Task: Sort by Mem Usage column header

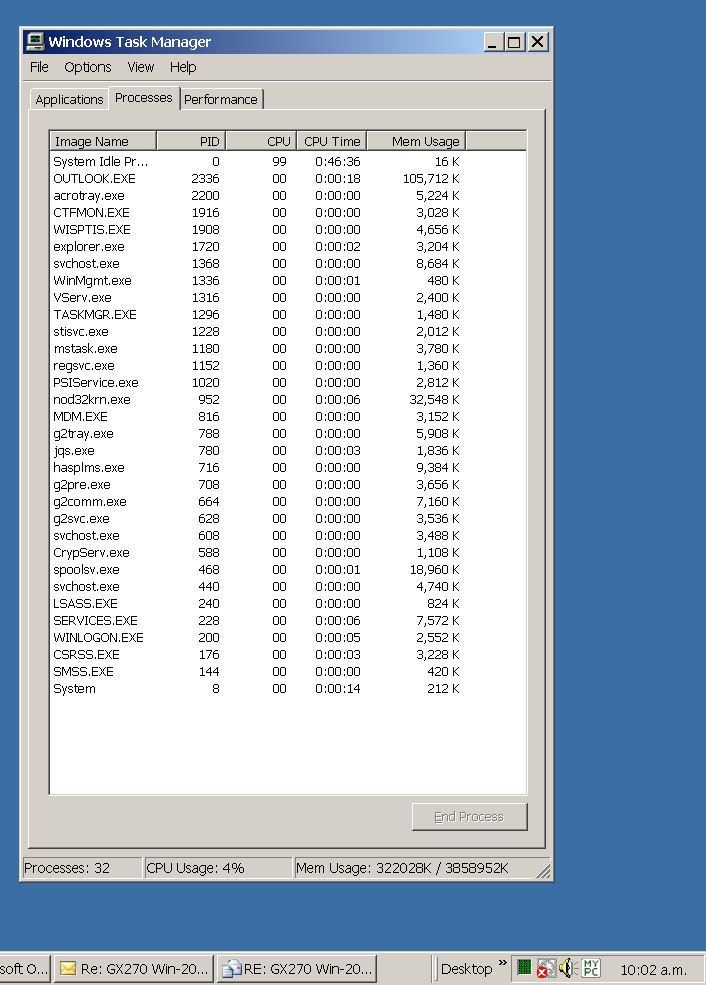Action: pyautogui.click(x=416, y=141)
